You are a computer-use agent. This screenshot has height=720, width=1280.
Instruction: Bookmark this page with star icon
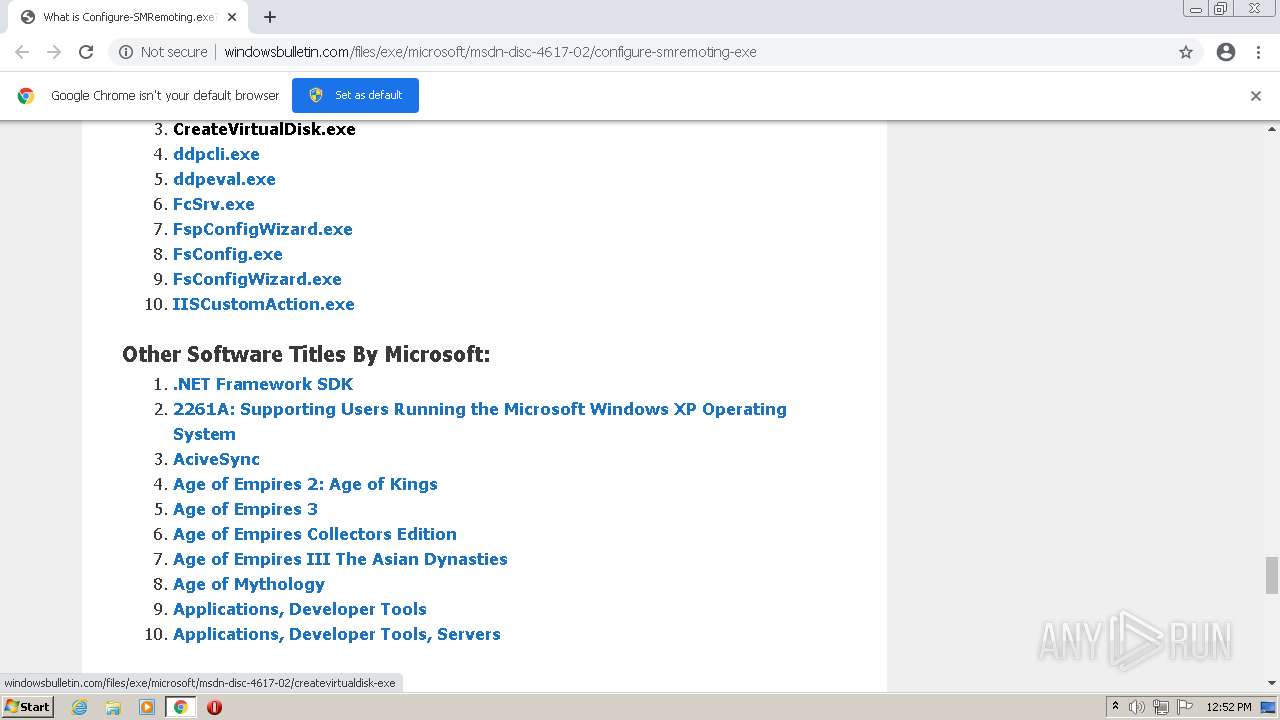(x=1186, y=52)
